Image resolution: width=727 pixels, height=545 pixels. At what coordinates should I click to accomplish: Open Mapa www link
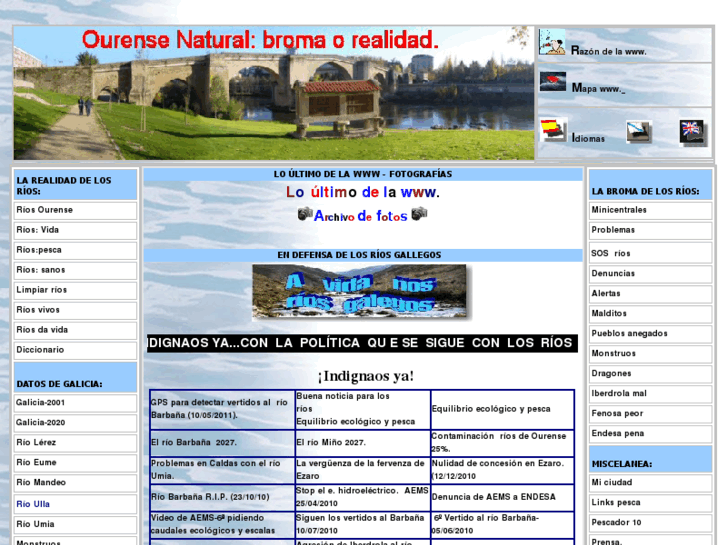click(x=598, y=88)
